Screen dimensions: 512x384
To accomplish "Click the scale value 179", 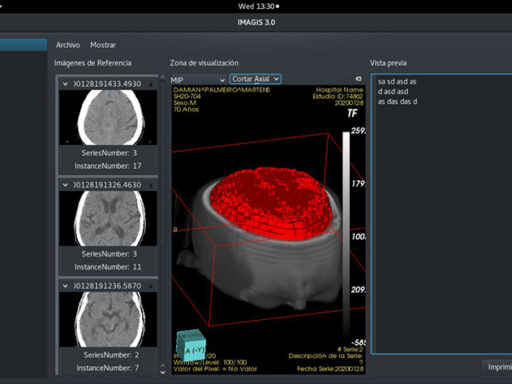I will coord(358,184).
